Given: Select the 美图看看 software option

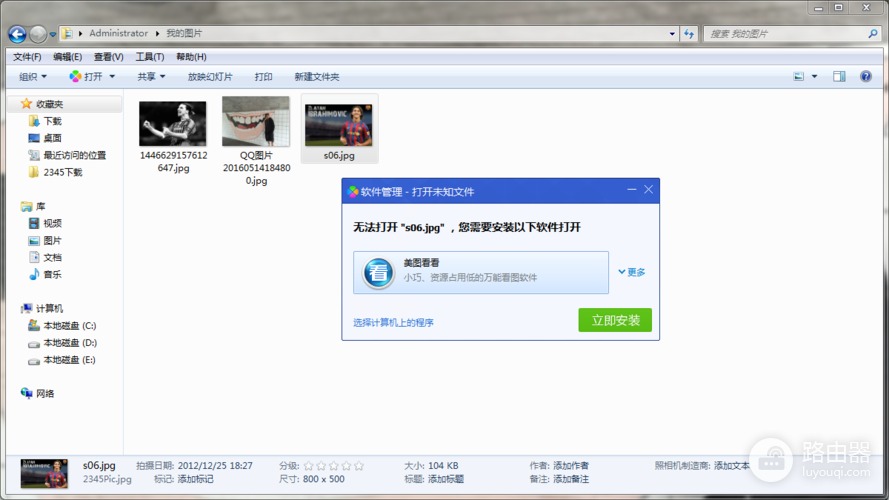Looking at the screenshot, I should coord(481,273).
